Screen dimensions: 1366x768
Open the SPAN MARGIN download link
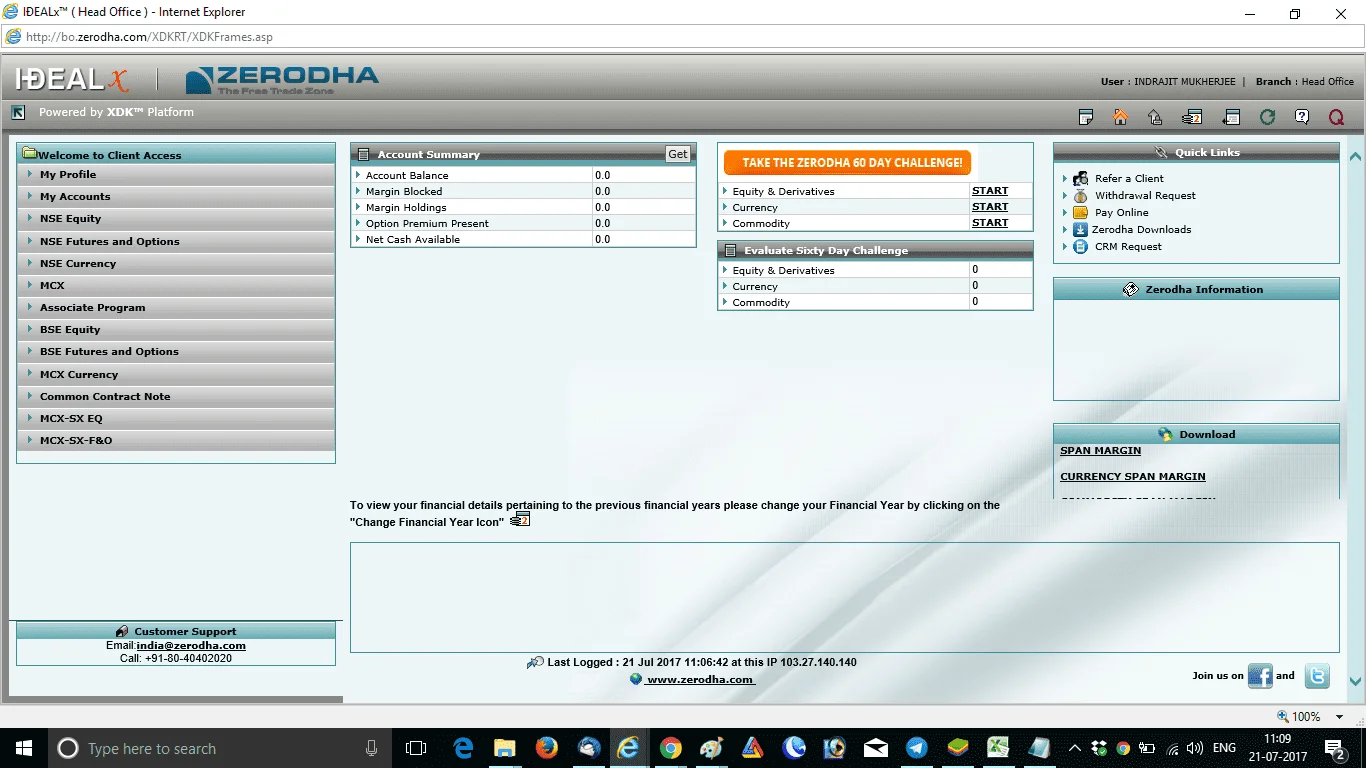coord(1100,450)
